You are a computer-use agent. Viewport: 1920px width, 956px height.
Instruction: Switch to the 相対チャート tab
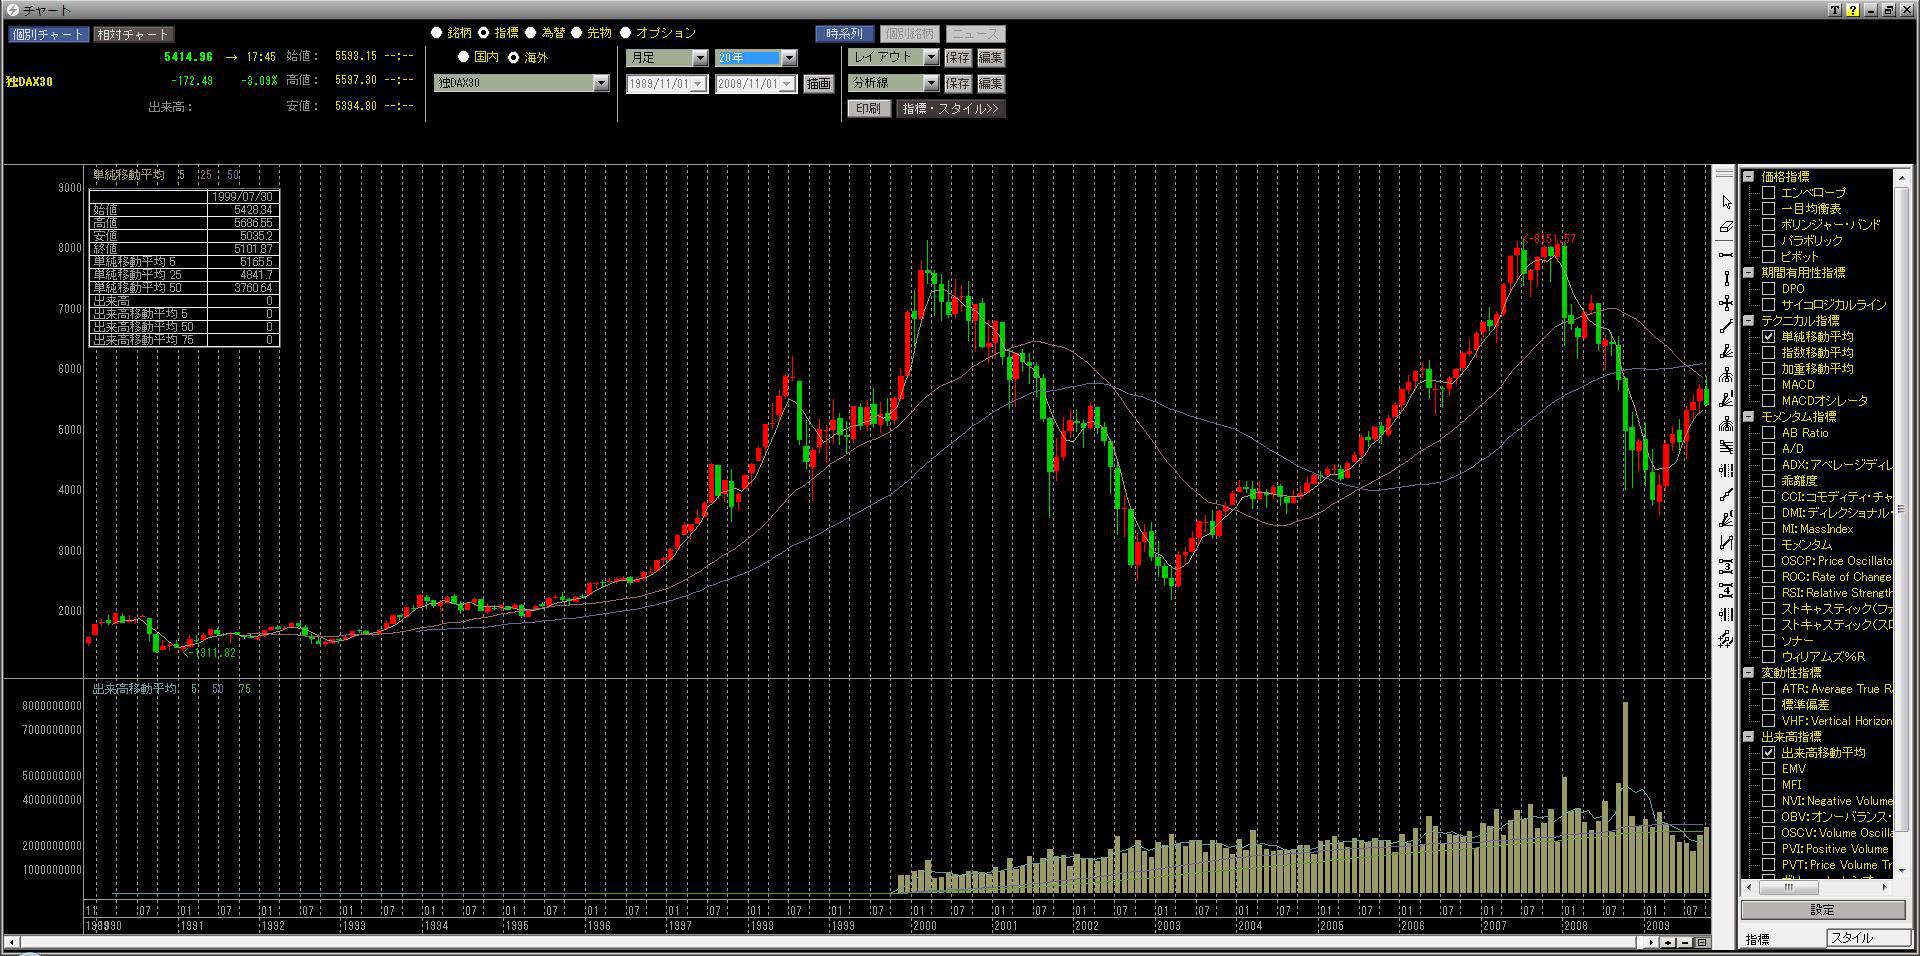133,34
